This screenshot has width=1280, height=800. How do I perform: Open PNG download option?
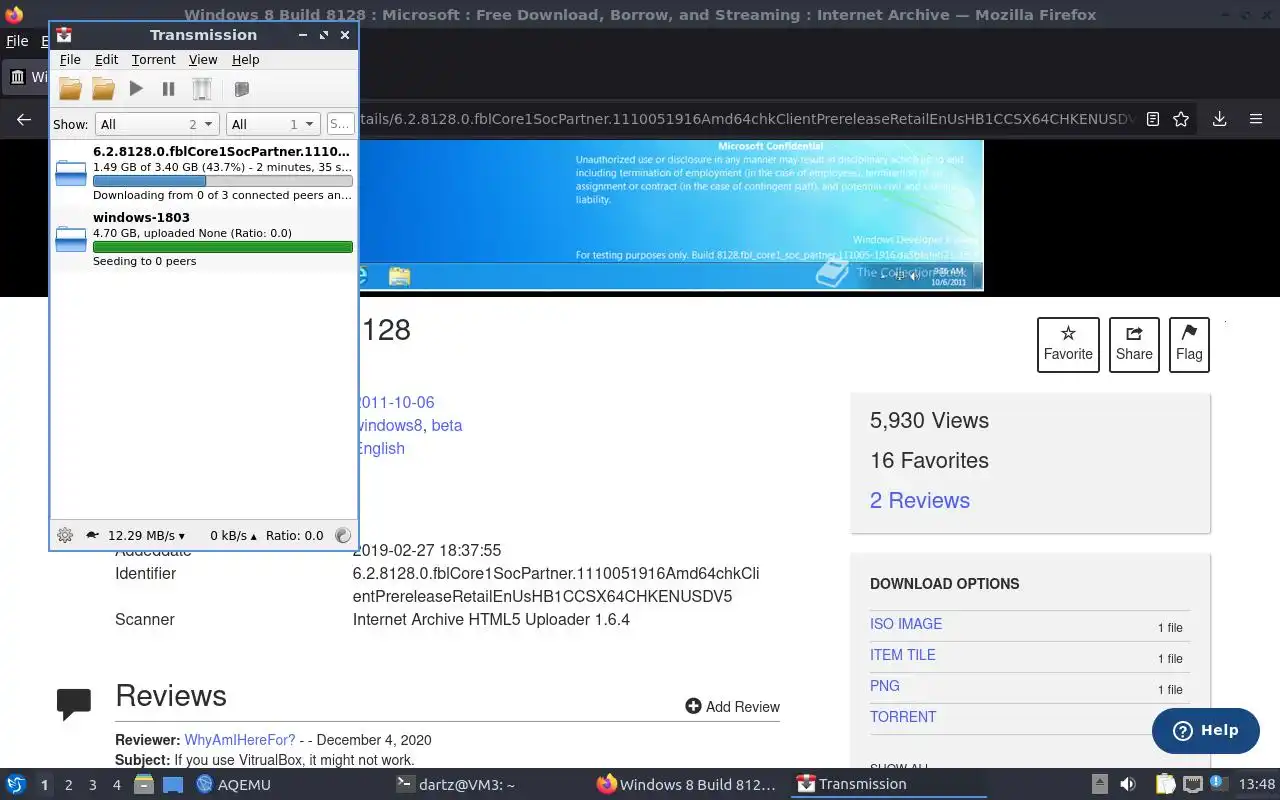[x=885, y=686]
